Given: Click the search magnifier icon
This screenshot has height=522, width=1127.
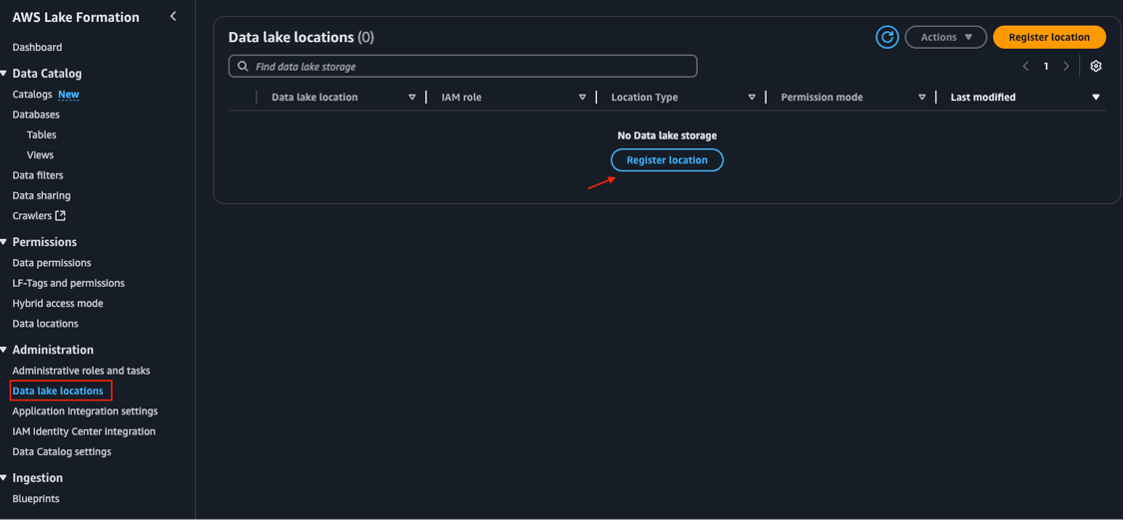Looking at the screenshot, I should click(x=243, y=66).
